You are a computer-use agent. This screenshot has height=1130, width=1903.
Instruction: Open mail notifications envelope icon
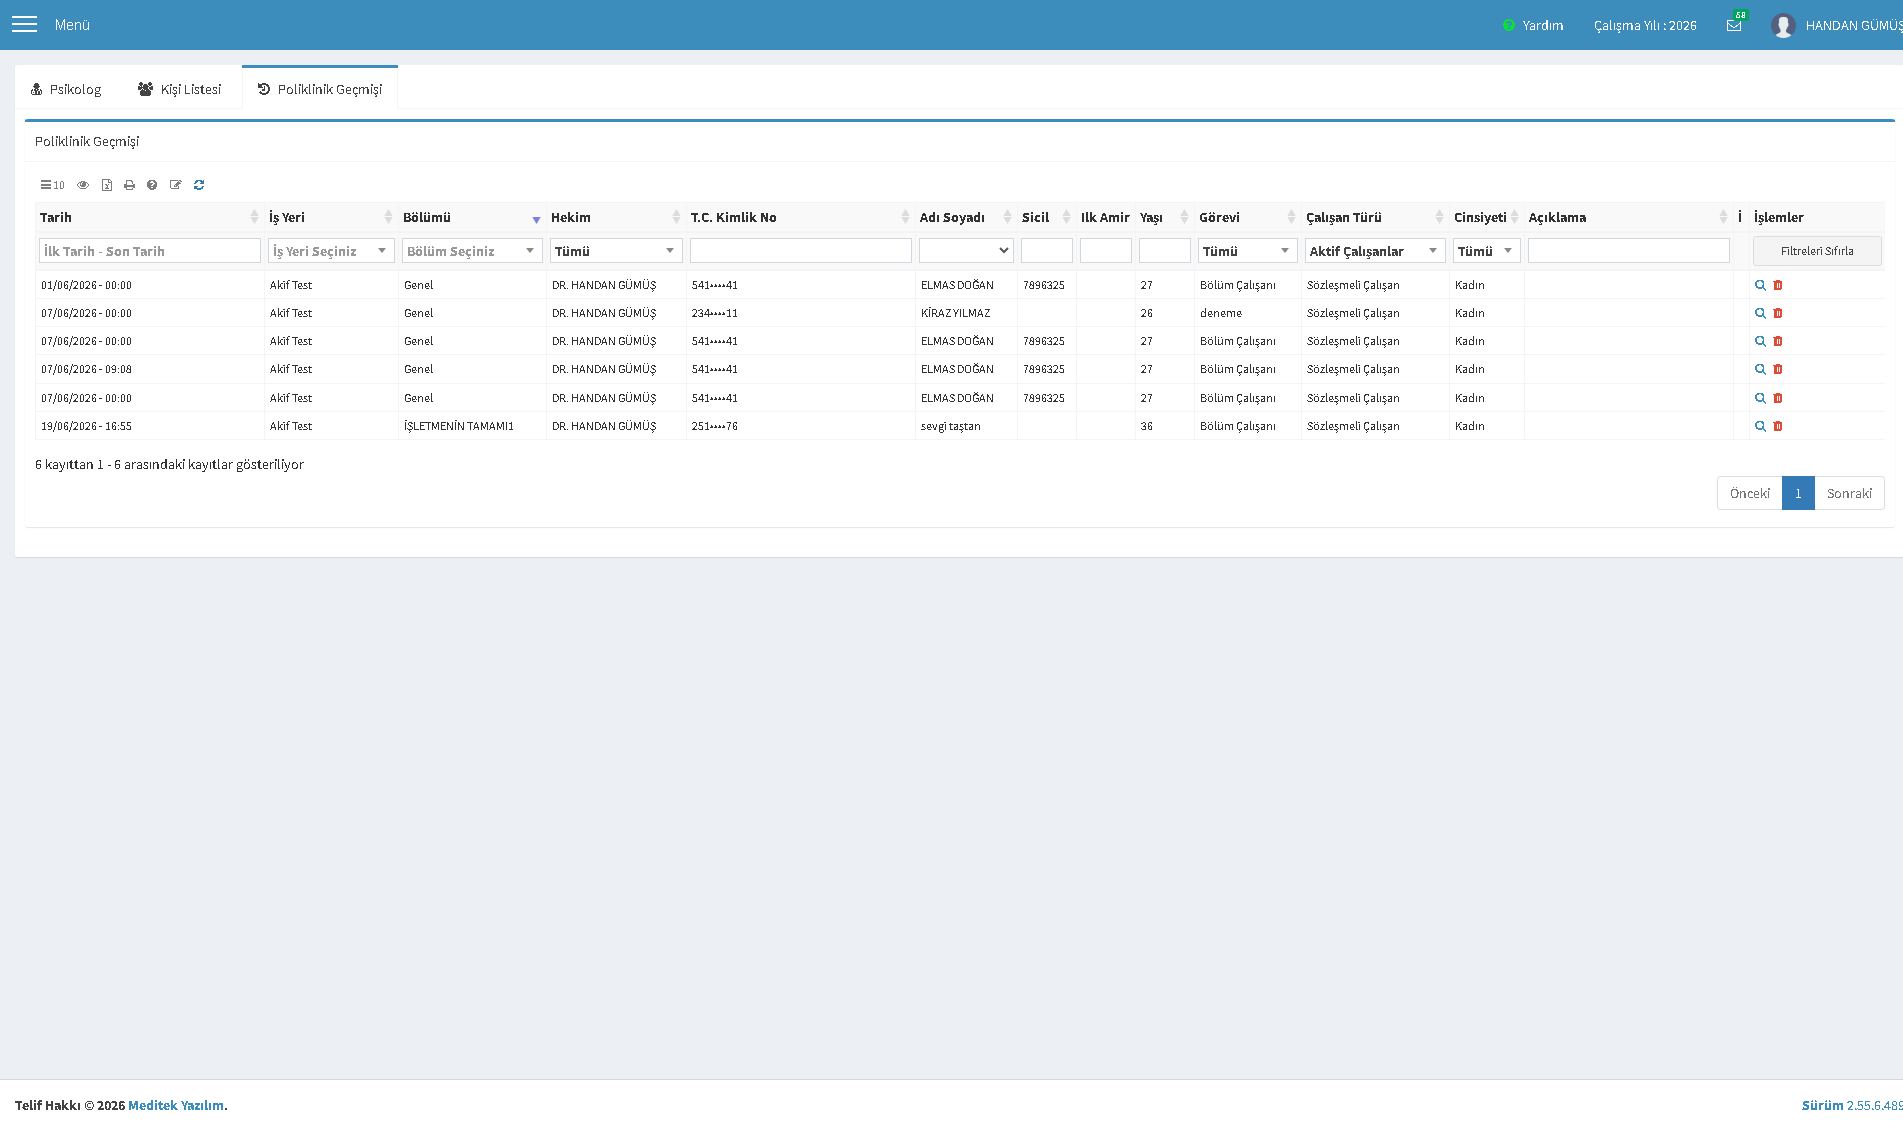(1734, 25)
